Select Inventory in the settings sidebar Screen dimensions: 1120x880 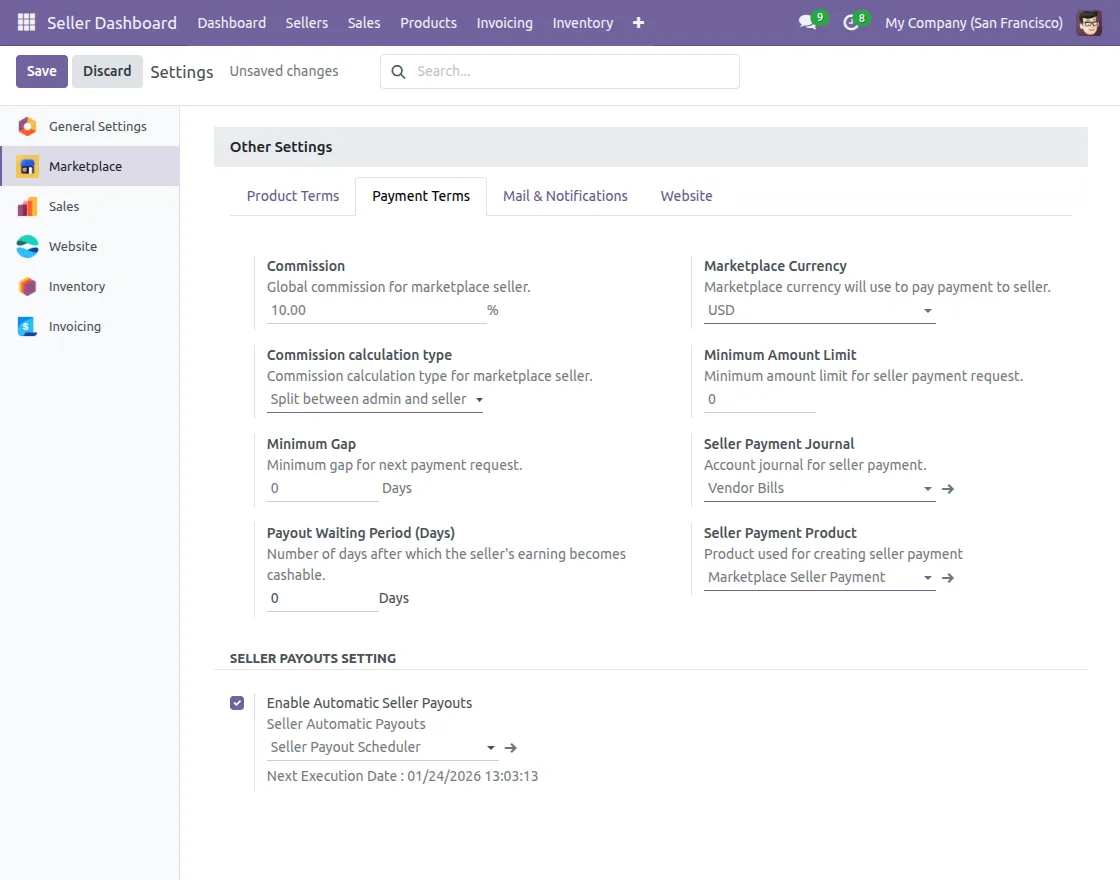(x=77, y=287)
